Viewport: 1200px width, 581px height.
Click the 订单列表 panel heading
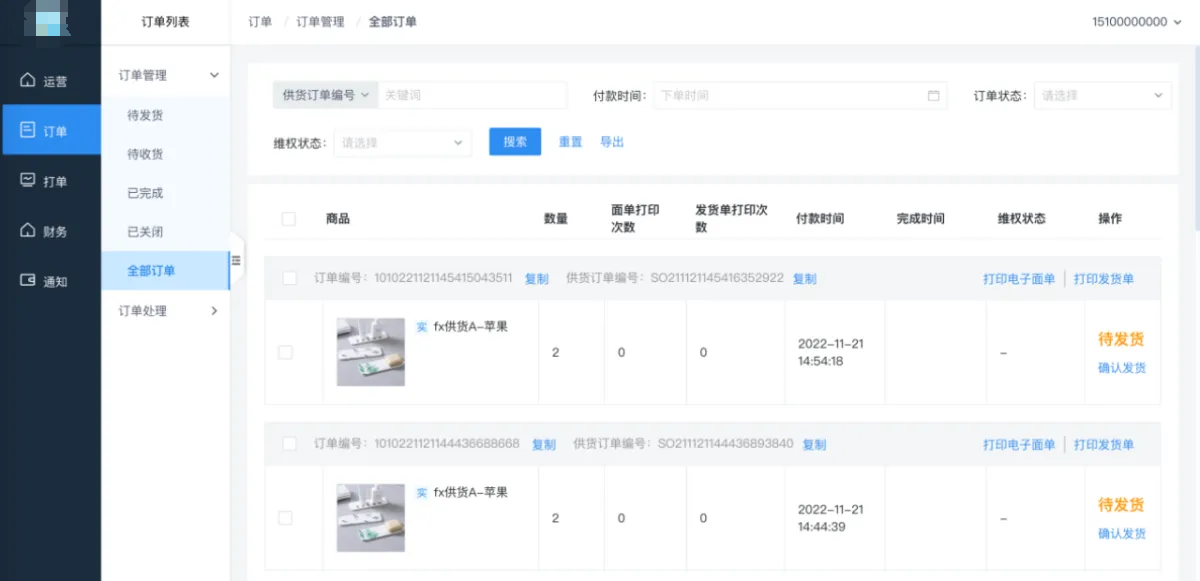tap(165, 22)
